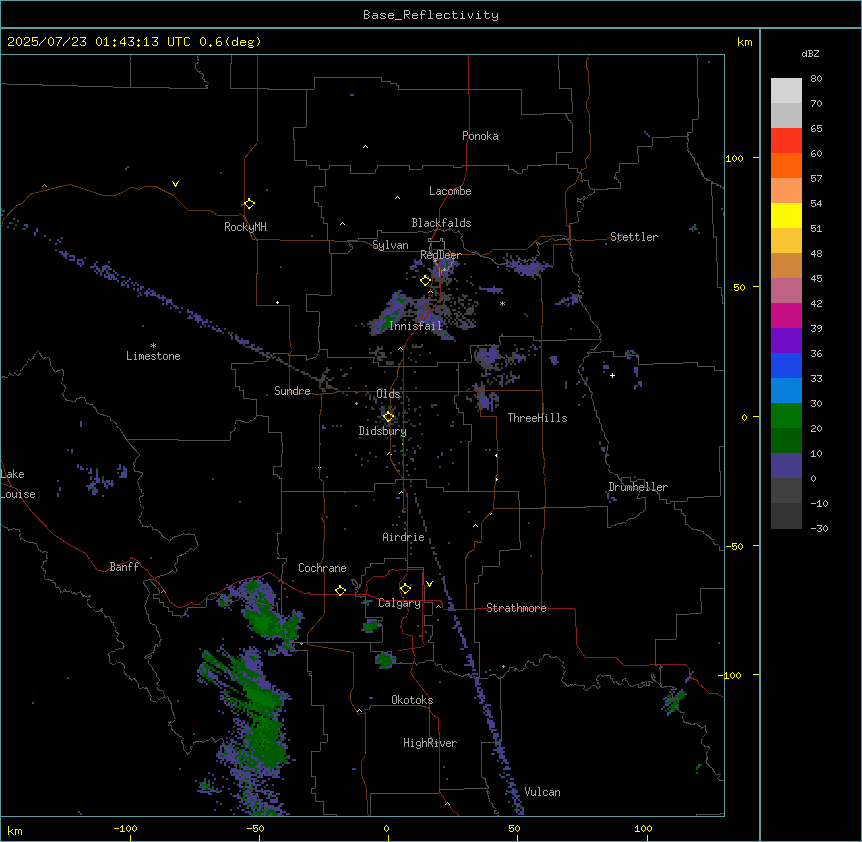Select the Drumheller label
Image resolution: width=862 pixels, height=842 pixels.
click(x=638, y=487)
